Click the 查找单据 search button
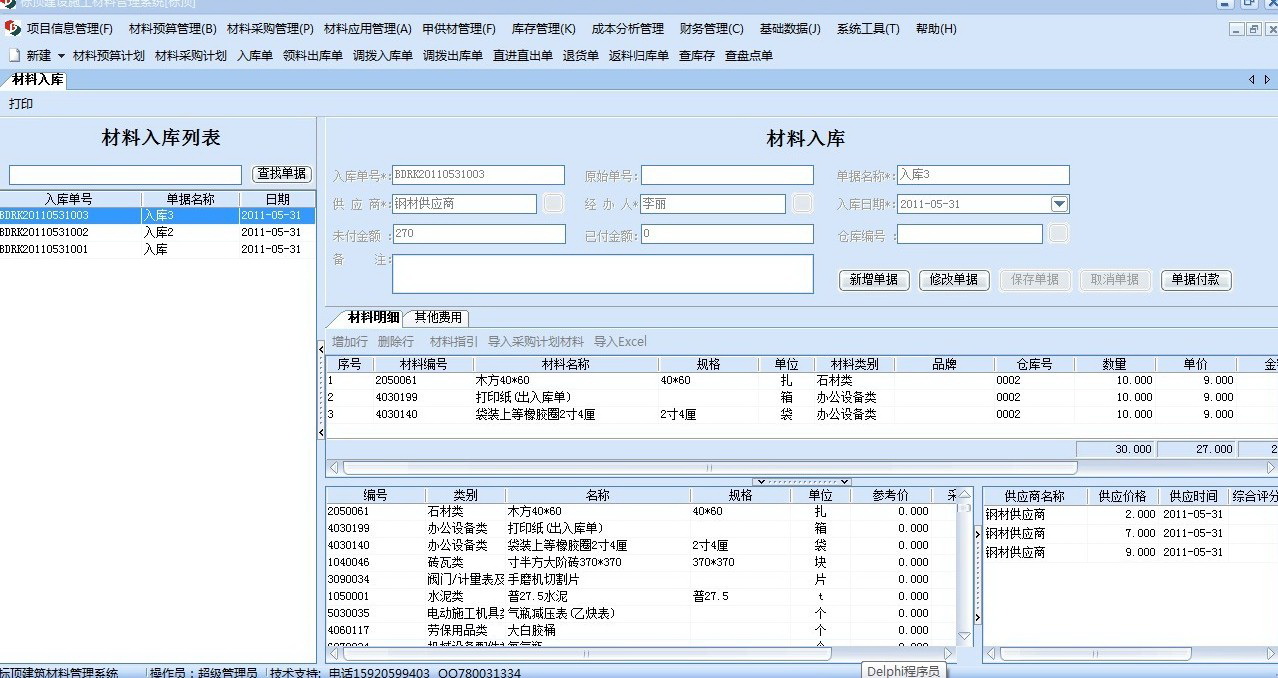1278x678 pixels. coord(282,174)
